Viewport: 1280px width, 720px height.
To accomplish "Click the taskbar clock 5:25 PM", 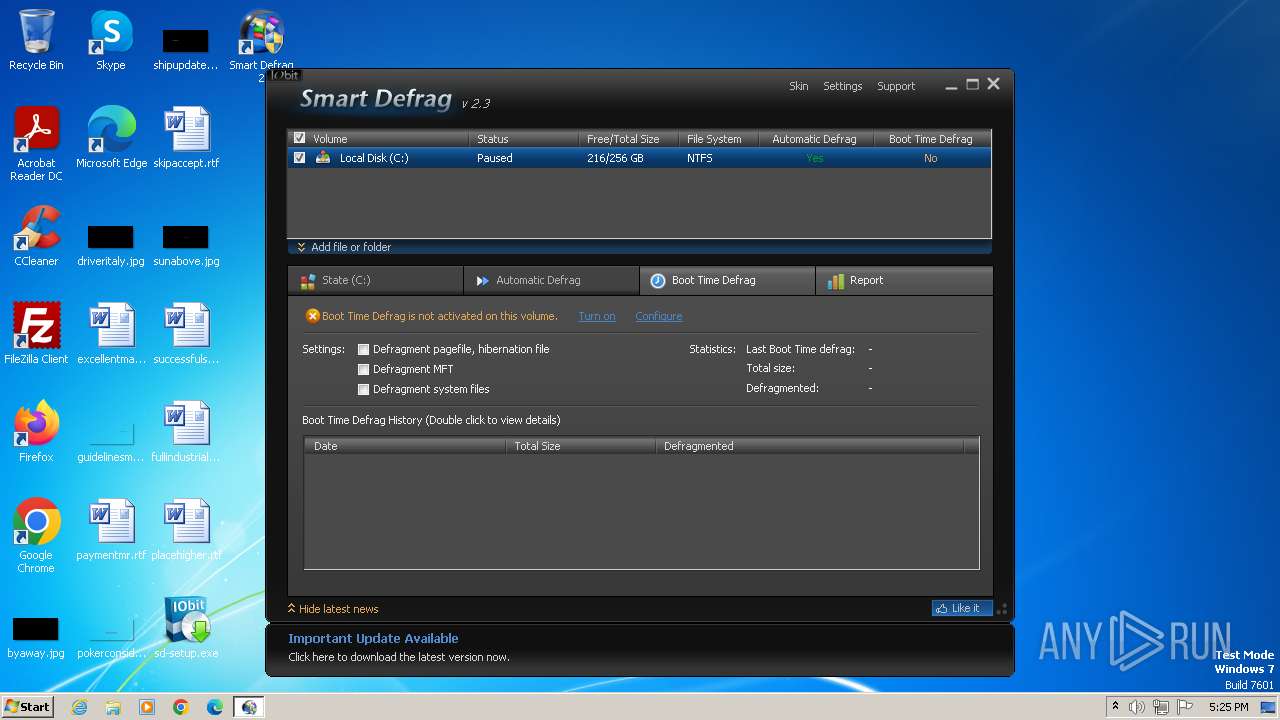I will pyautogui.click(x=1228, y=707).
